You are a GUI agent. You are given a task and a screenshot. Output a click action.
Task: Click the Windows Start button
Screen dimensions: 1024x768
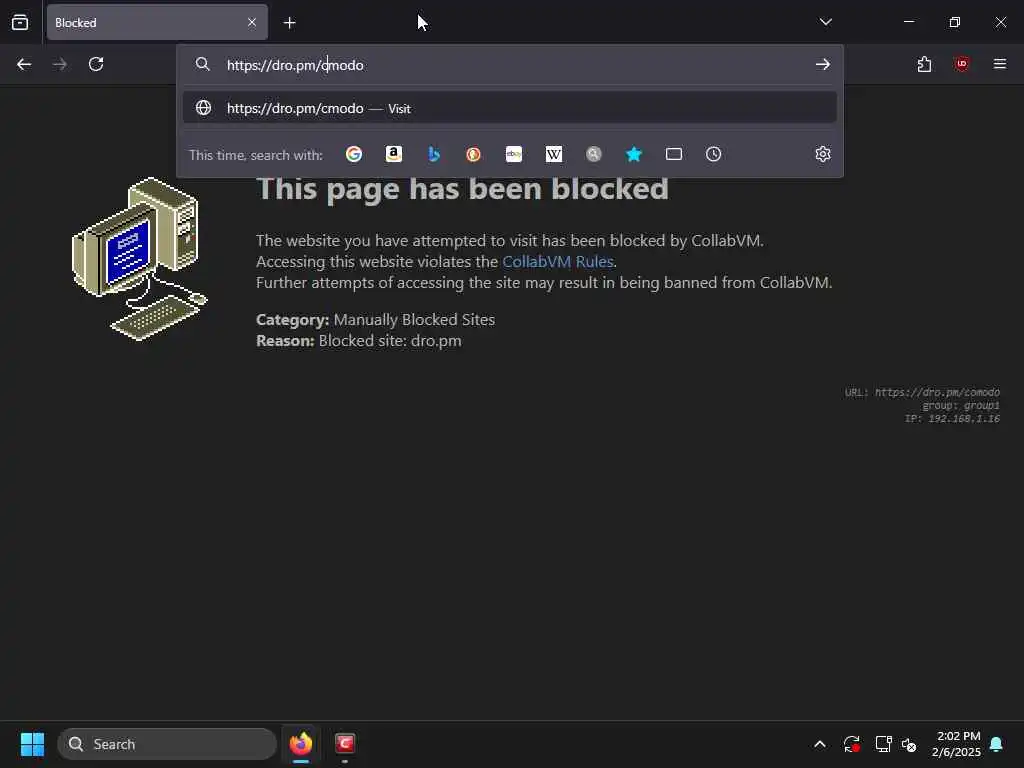click(x=32, y=744)
